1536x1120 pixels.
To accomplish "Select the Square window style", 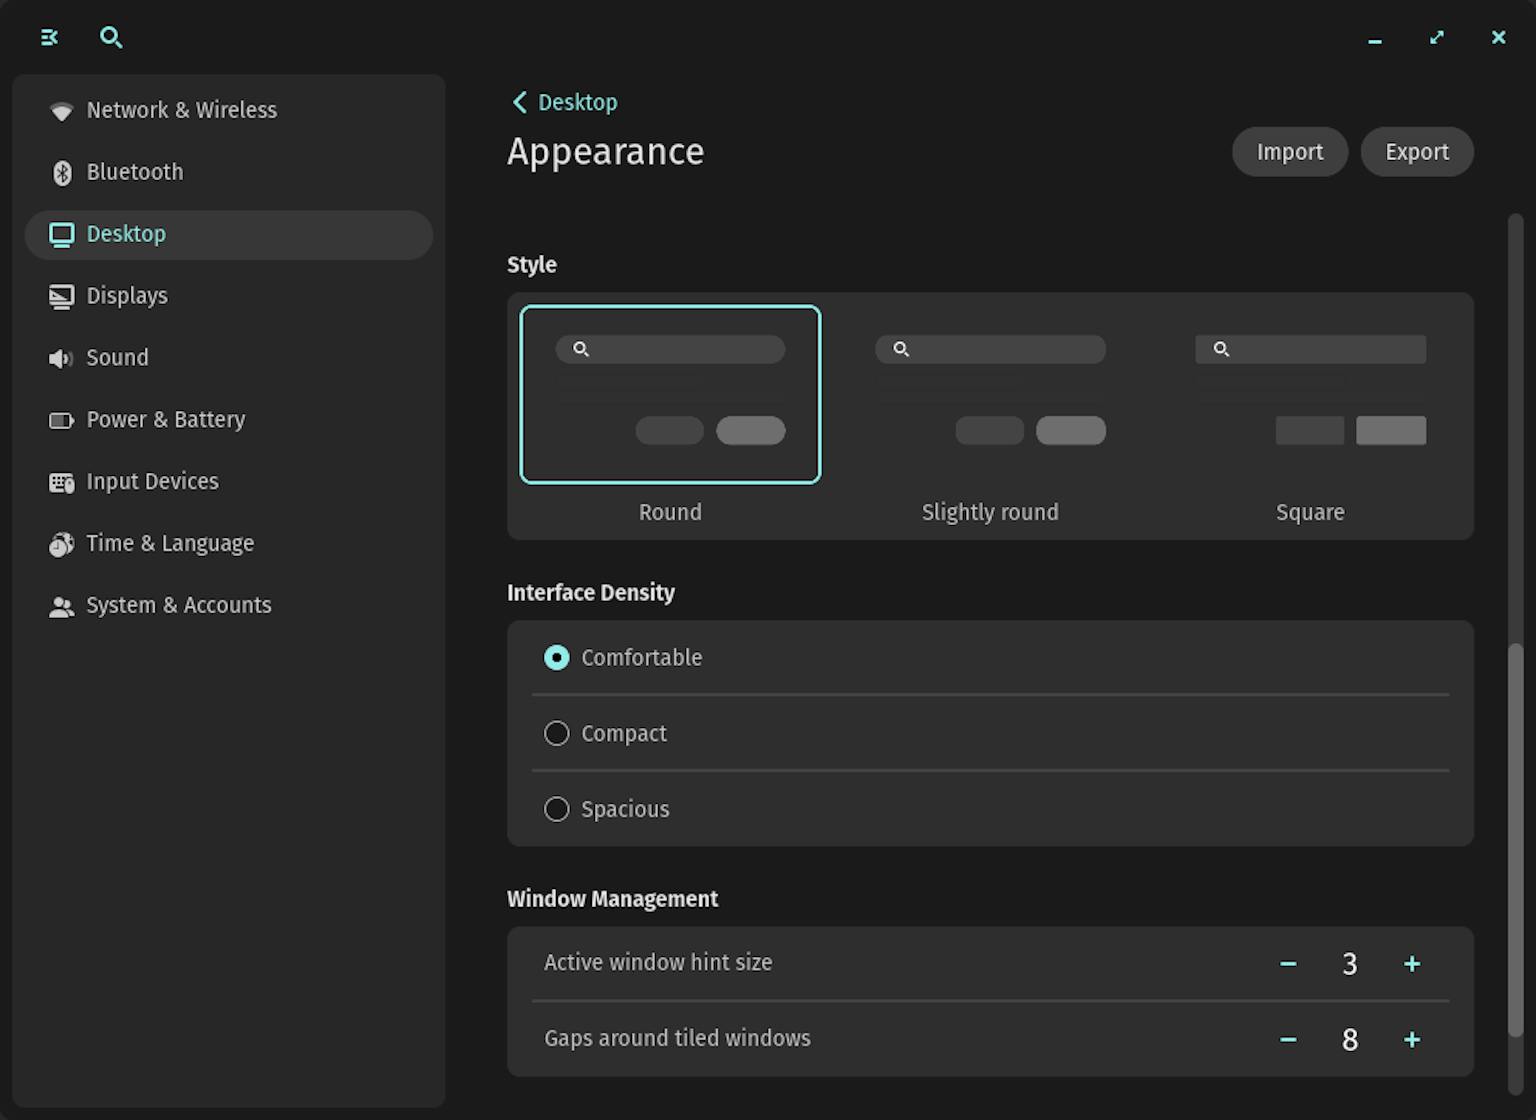I will (1310, 395).
